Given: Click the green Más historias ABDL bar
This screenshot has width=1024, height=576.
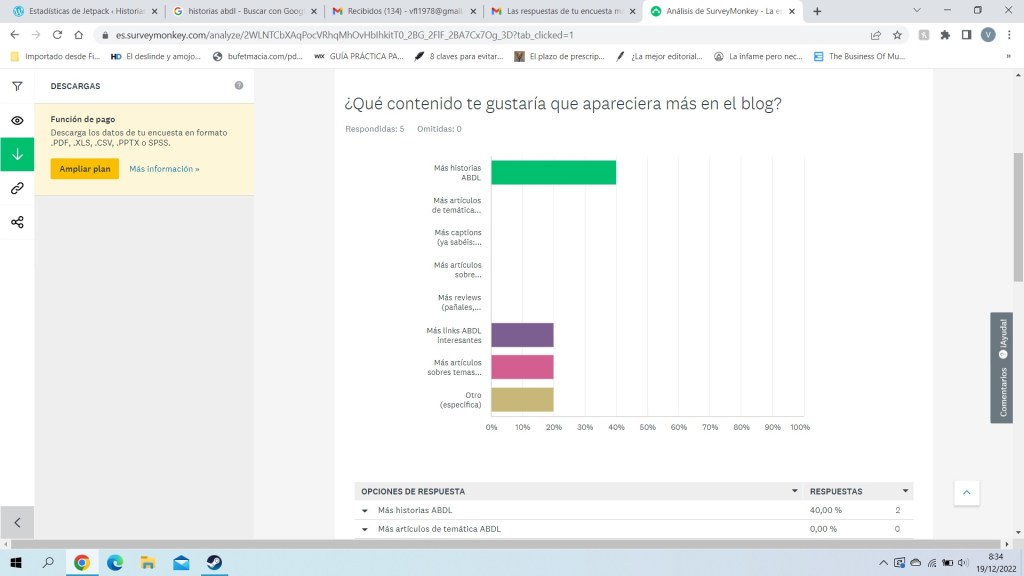Looking at the screenshot, I should point(553,172).
